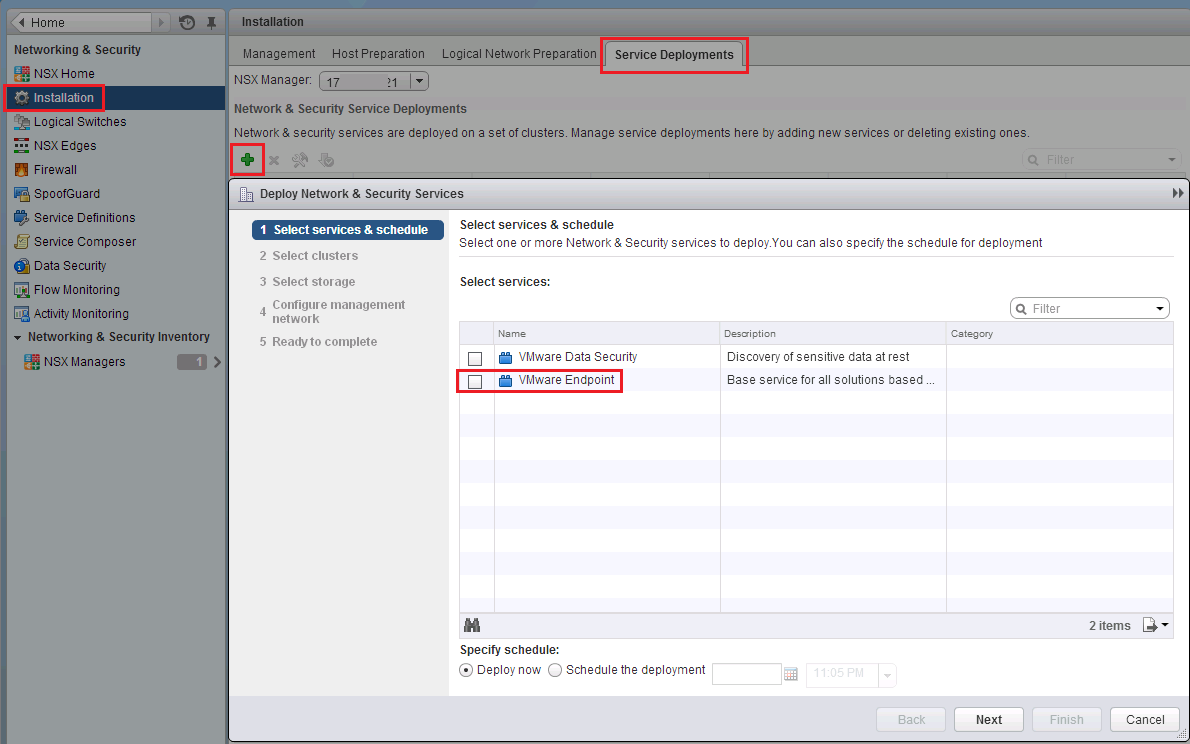Click the SpoofGuard icon
This screenshot has height=744, width=1190.
click(x=21, y=194)
